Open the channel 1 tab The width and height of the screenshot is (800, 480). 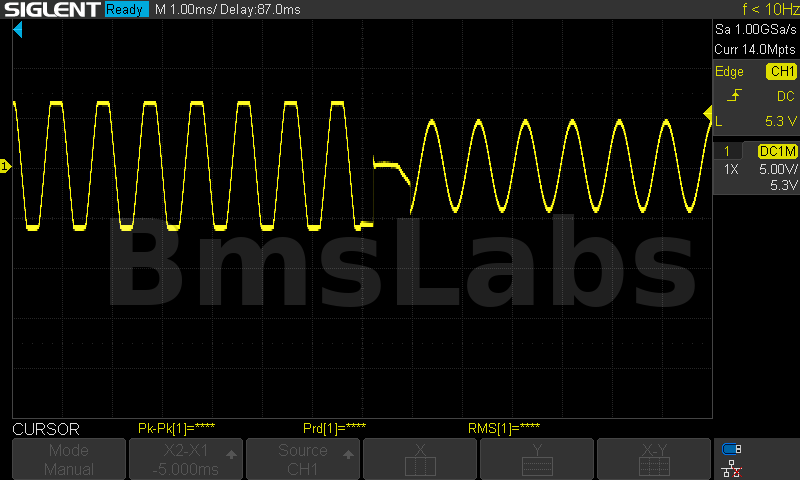[x=732, y=151]
